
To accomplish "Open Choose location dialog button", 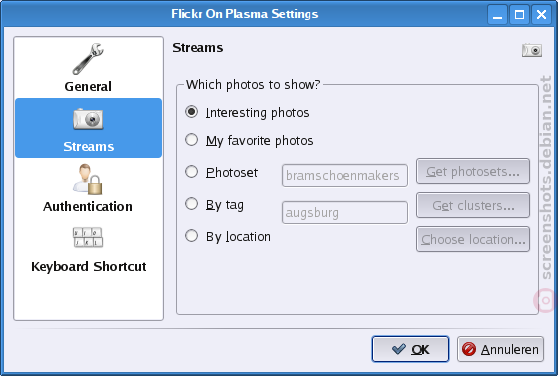I will (x=473, y=239).
